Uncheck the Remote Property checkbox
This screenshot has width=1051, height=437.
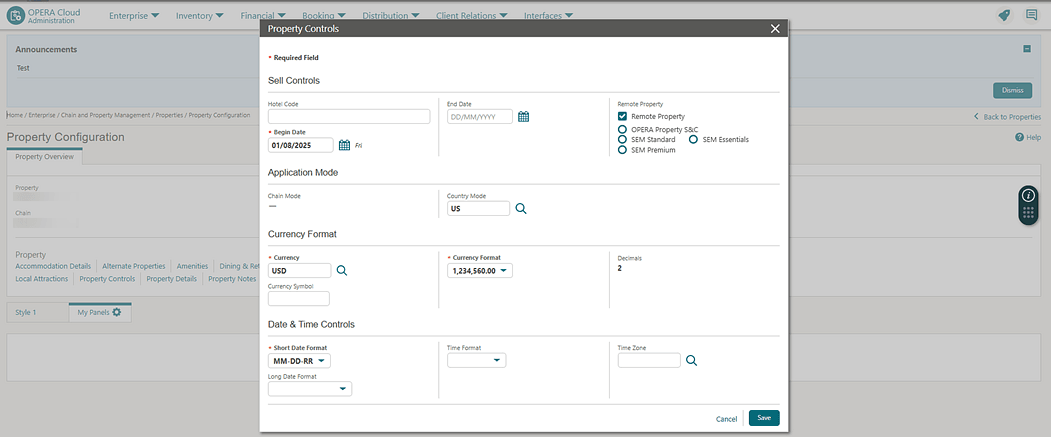coord(623,117)
